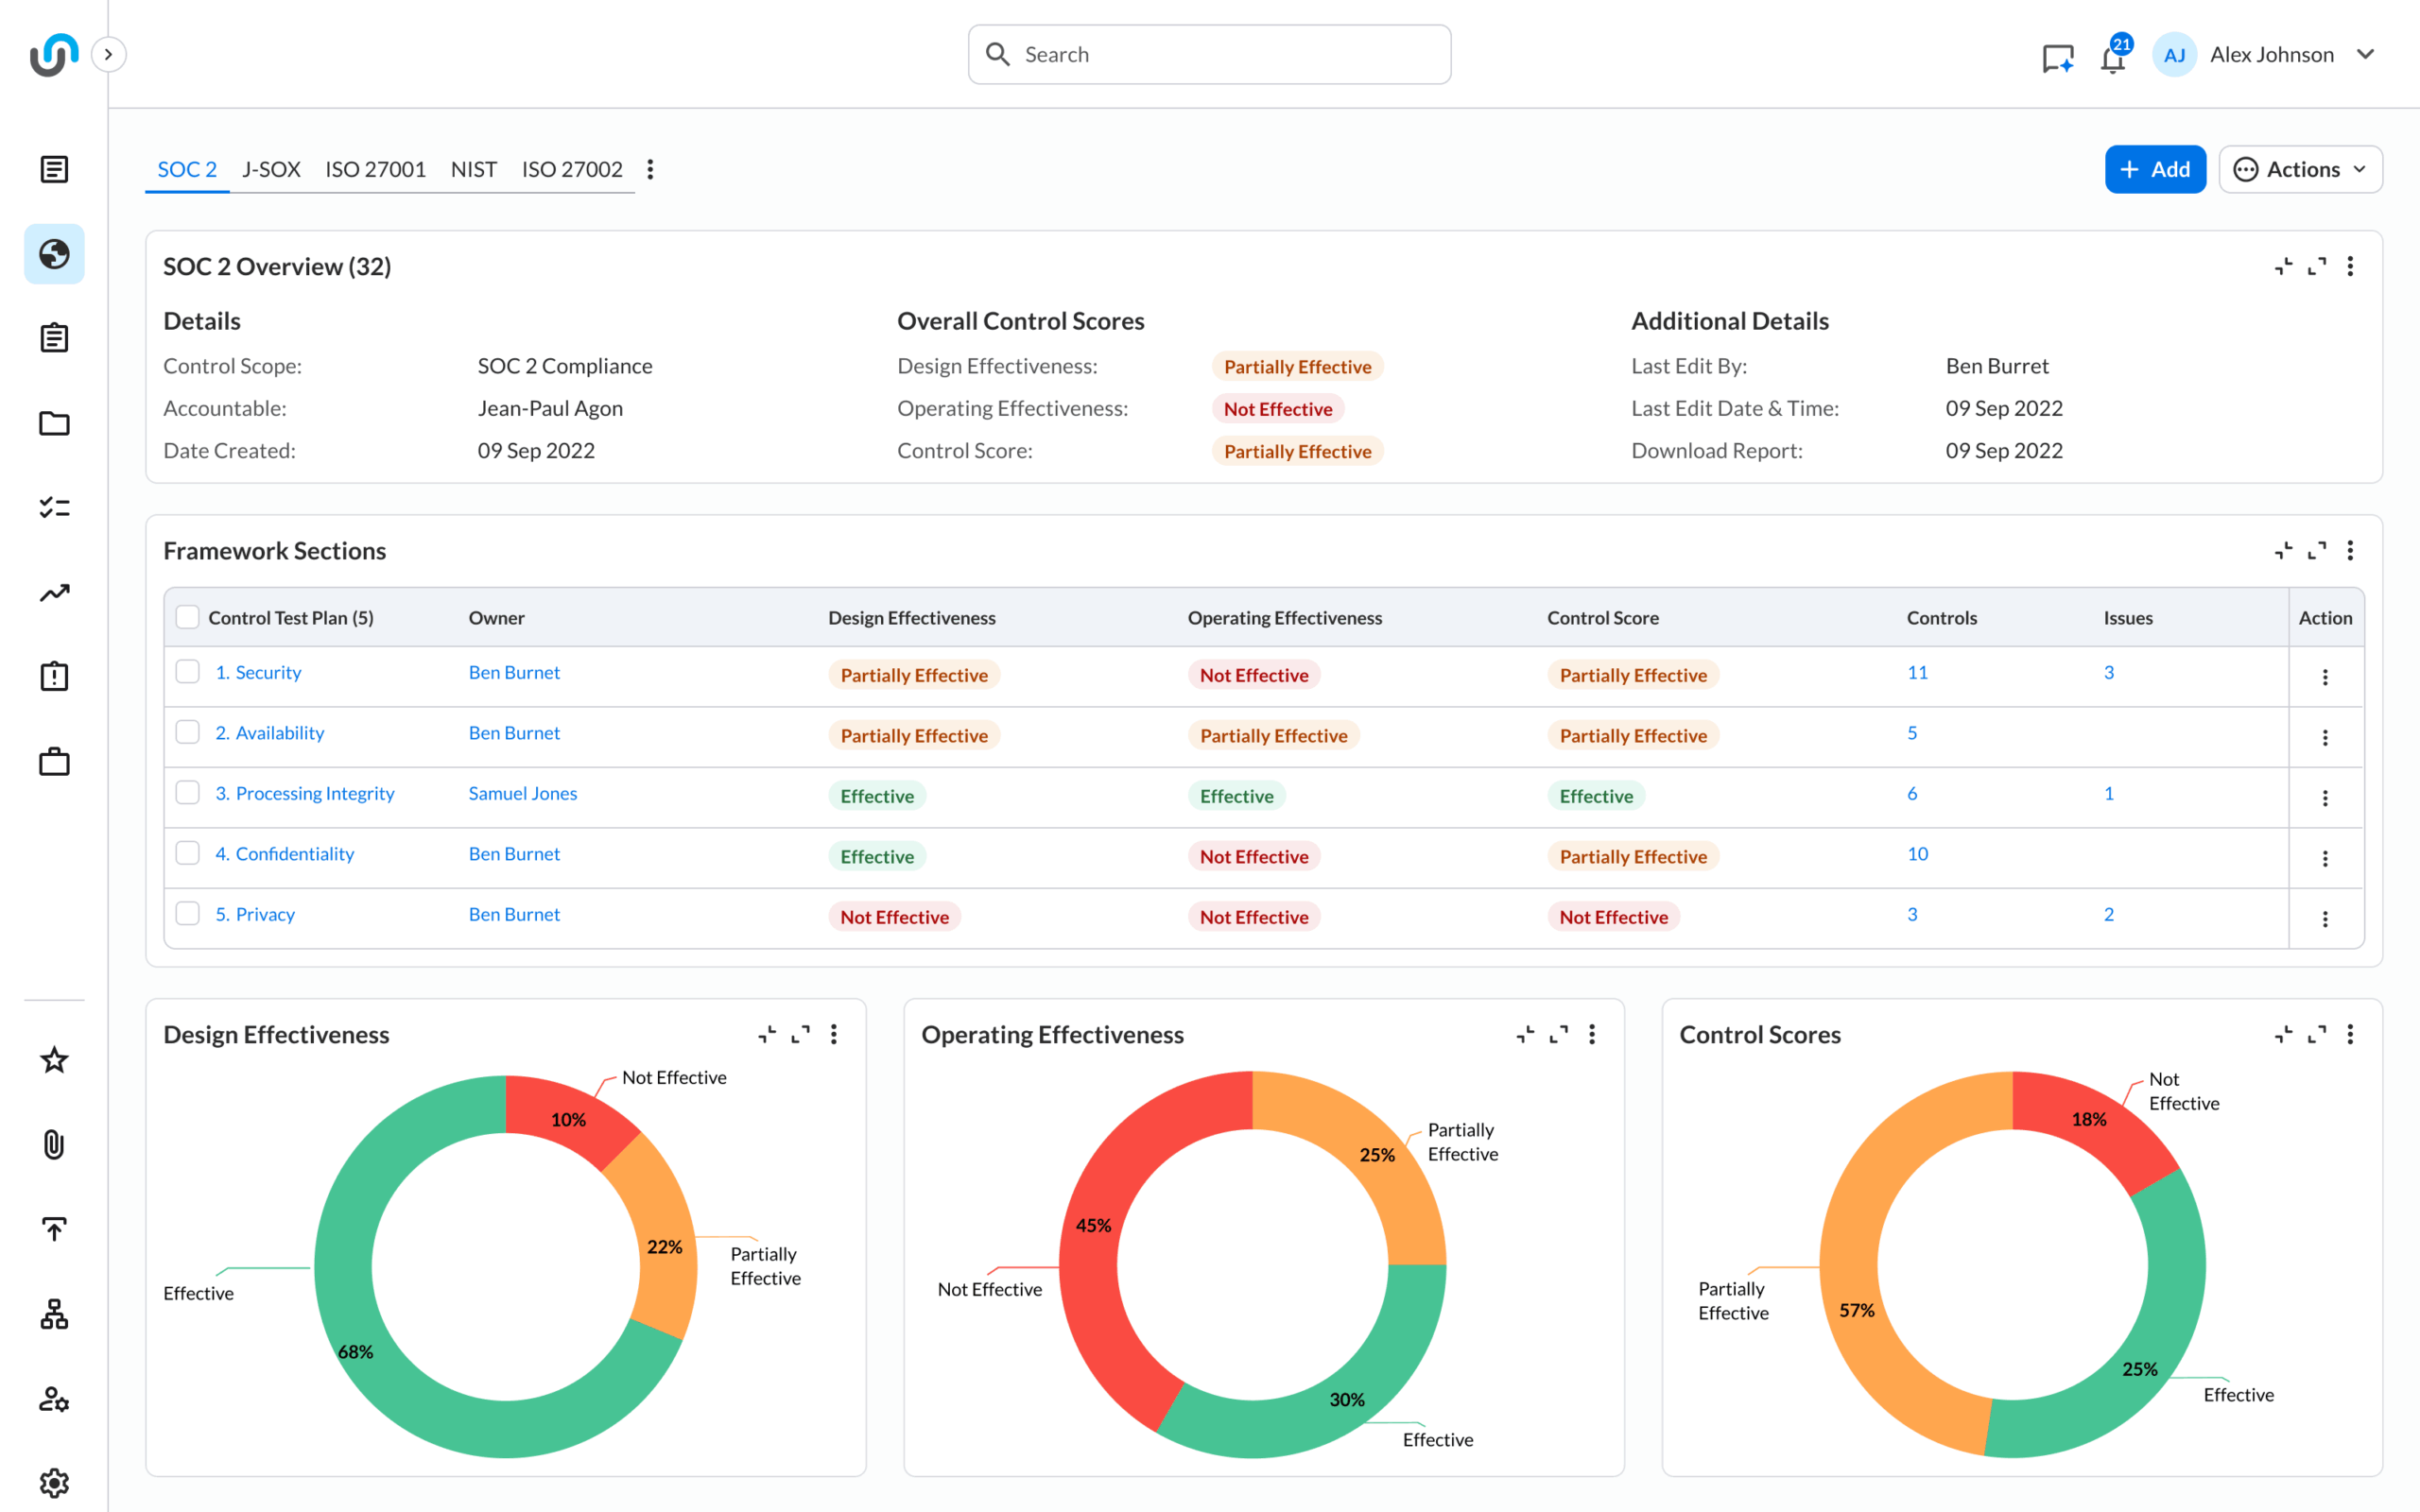Toggle the Control Test Plan select-all checkbox
The image size is (2420, 1512).
tap(187, 617)
